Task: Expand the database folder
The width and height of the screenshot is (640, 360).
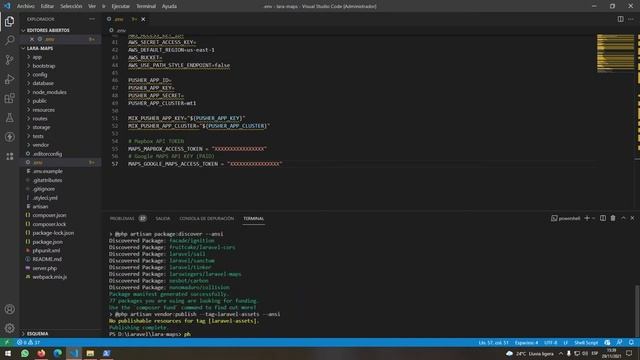Action: pos(60,83)
